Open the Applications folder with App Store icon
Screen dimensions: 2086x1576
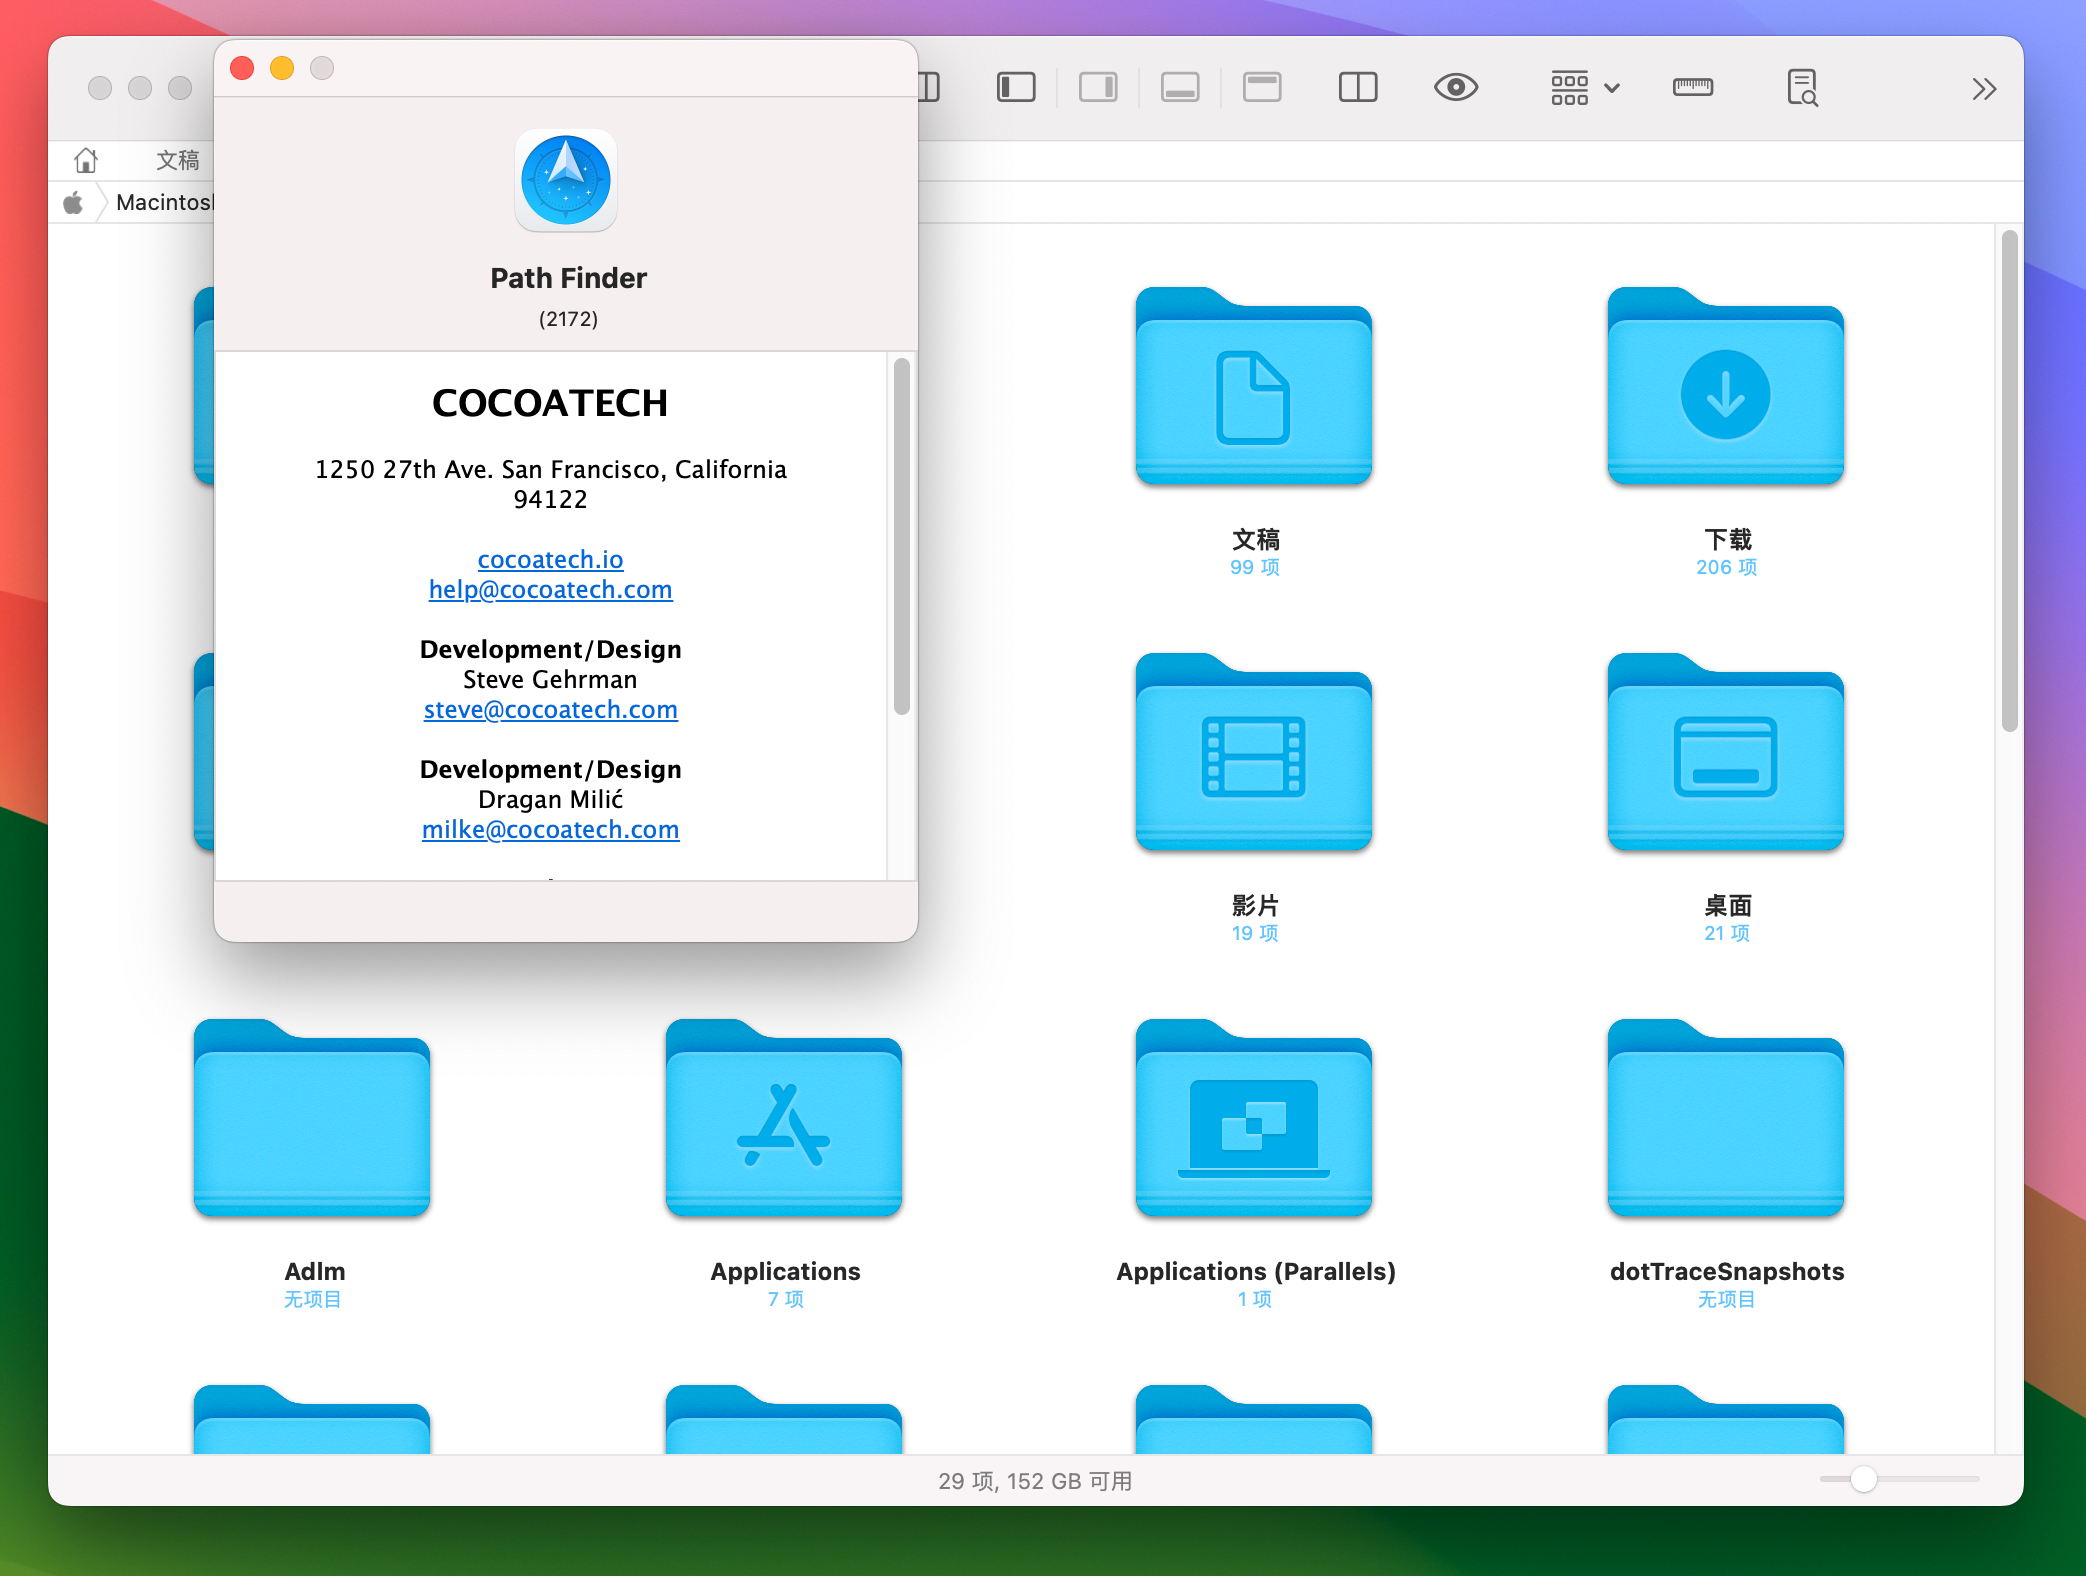pos(784,1120)
